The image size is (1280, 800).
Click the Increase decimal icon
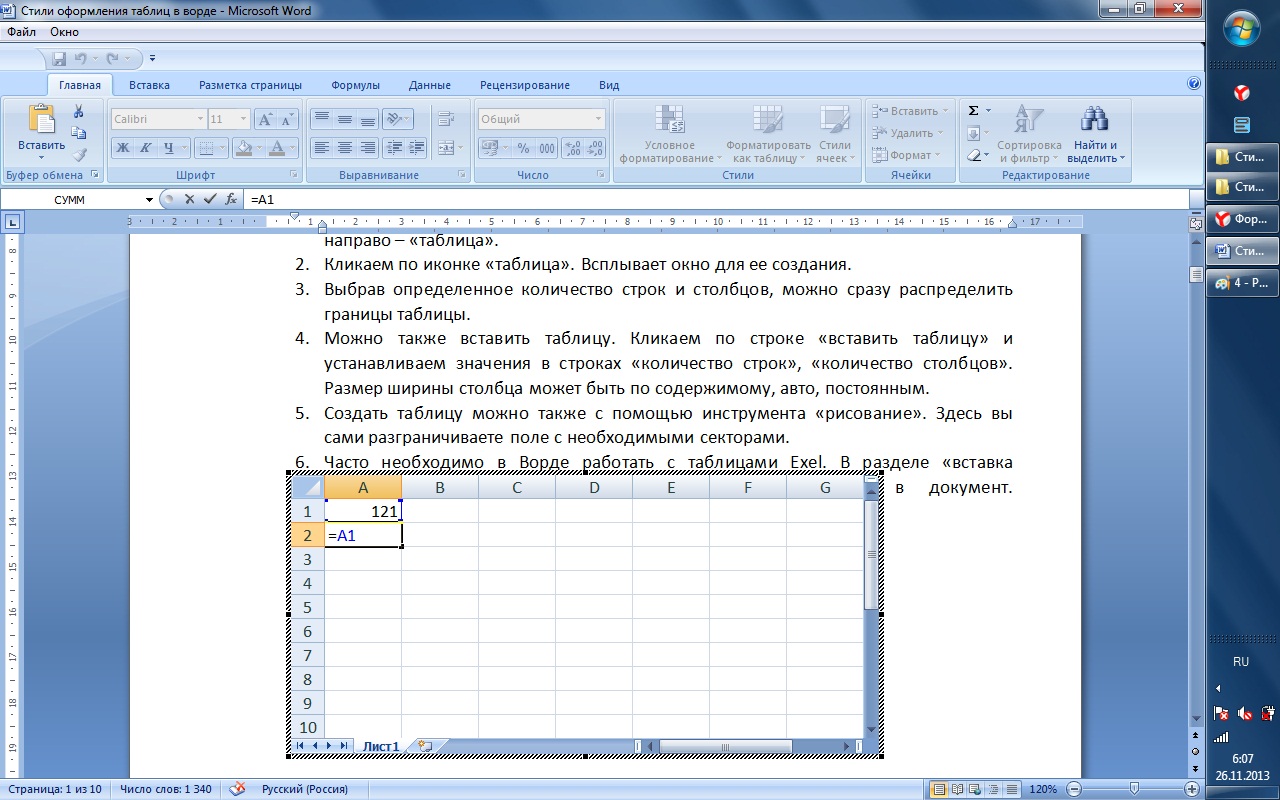point(573,148)
